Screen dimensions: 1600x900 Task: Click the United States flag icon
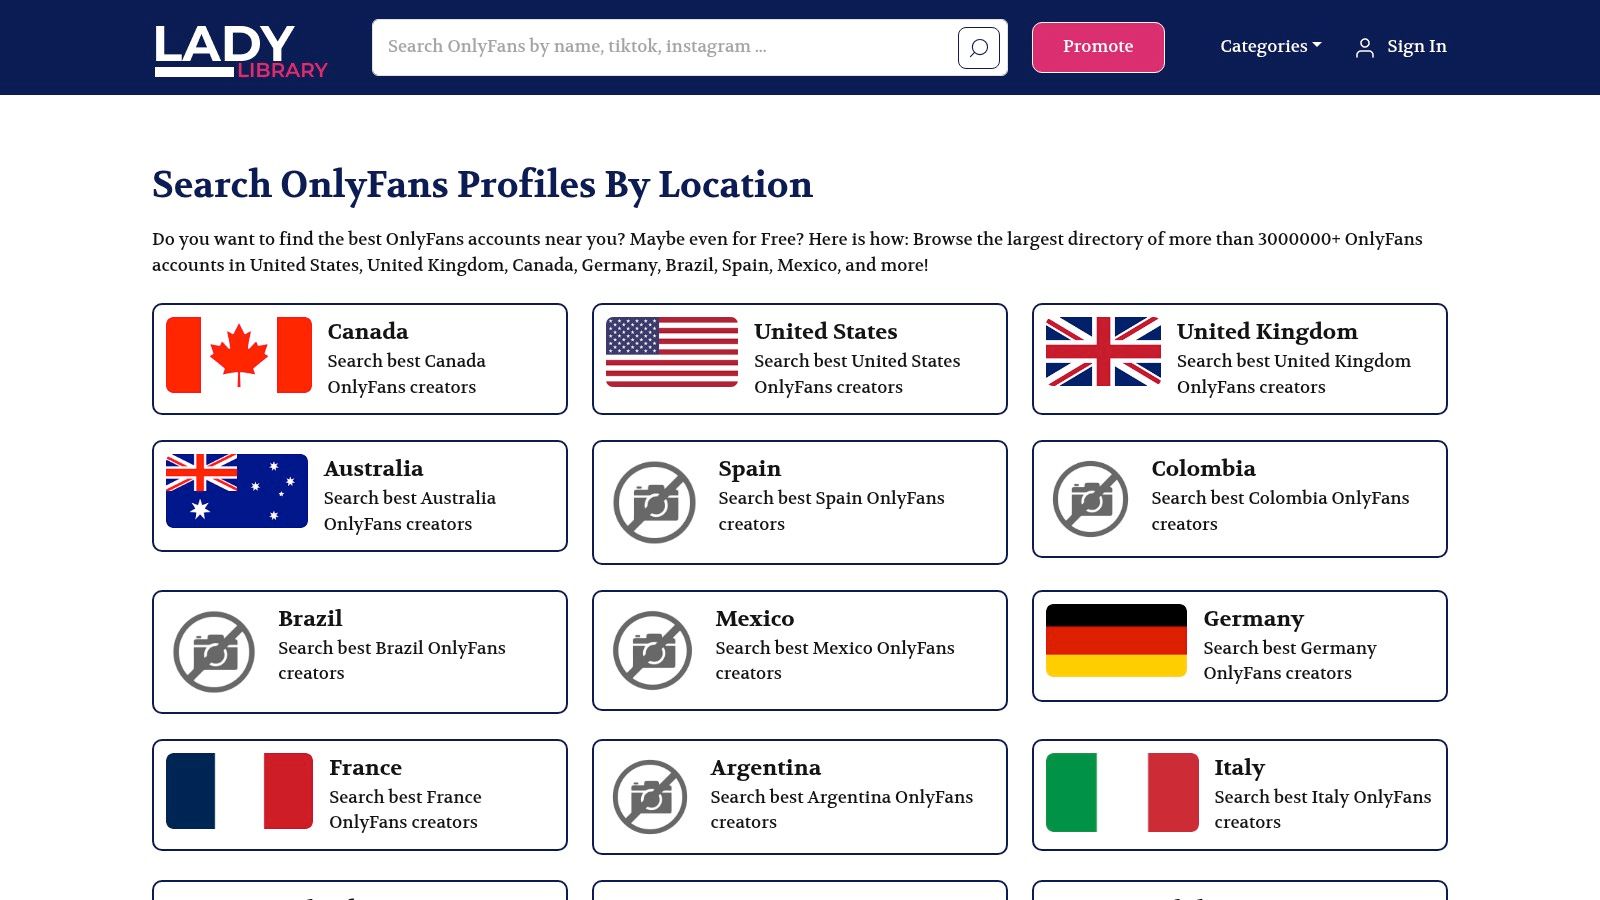(x=670, y=355)
